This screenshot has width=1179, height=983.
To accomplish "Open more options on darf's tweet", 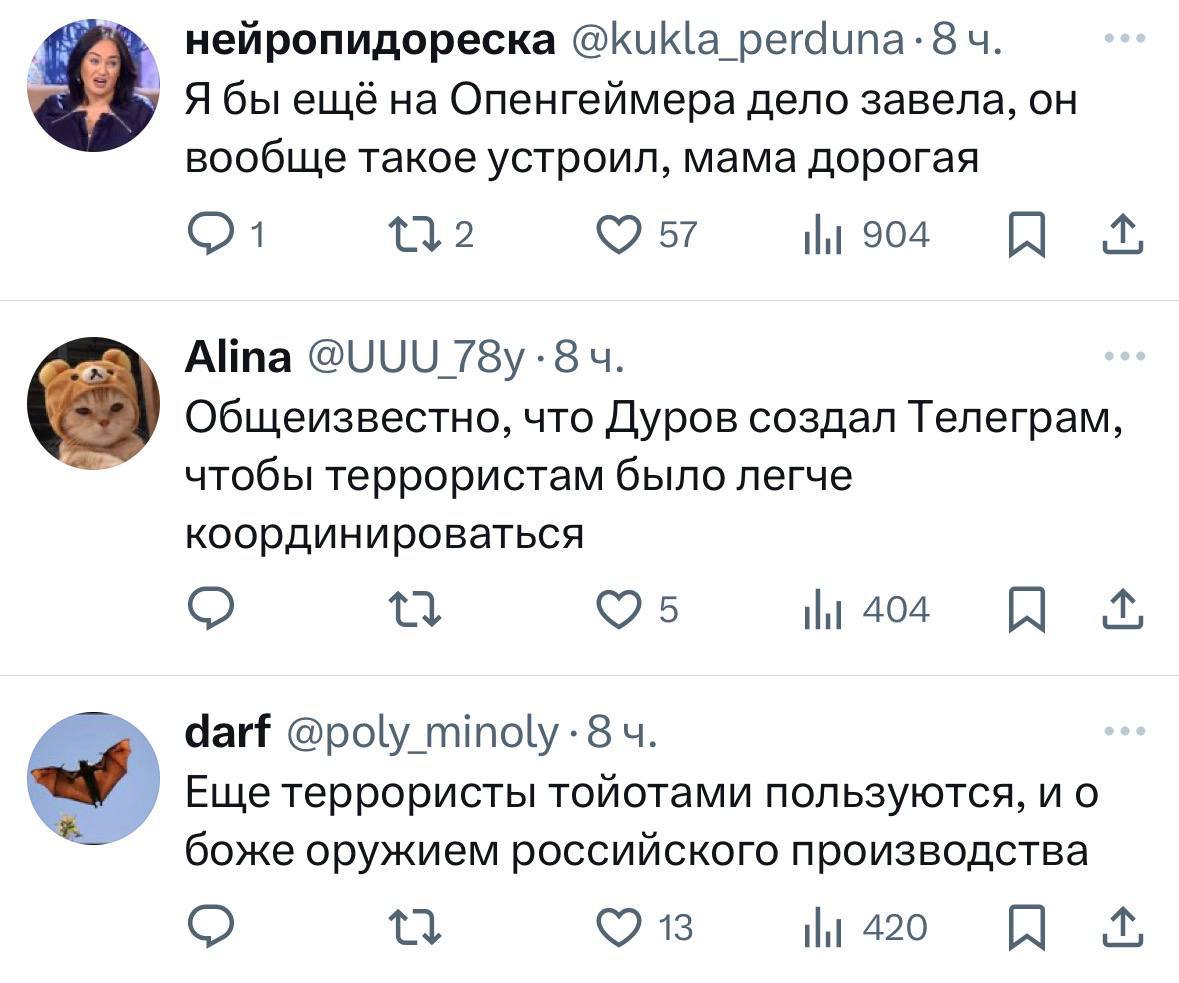I will [x=1122, y=731].
